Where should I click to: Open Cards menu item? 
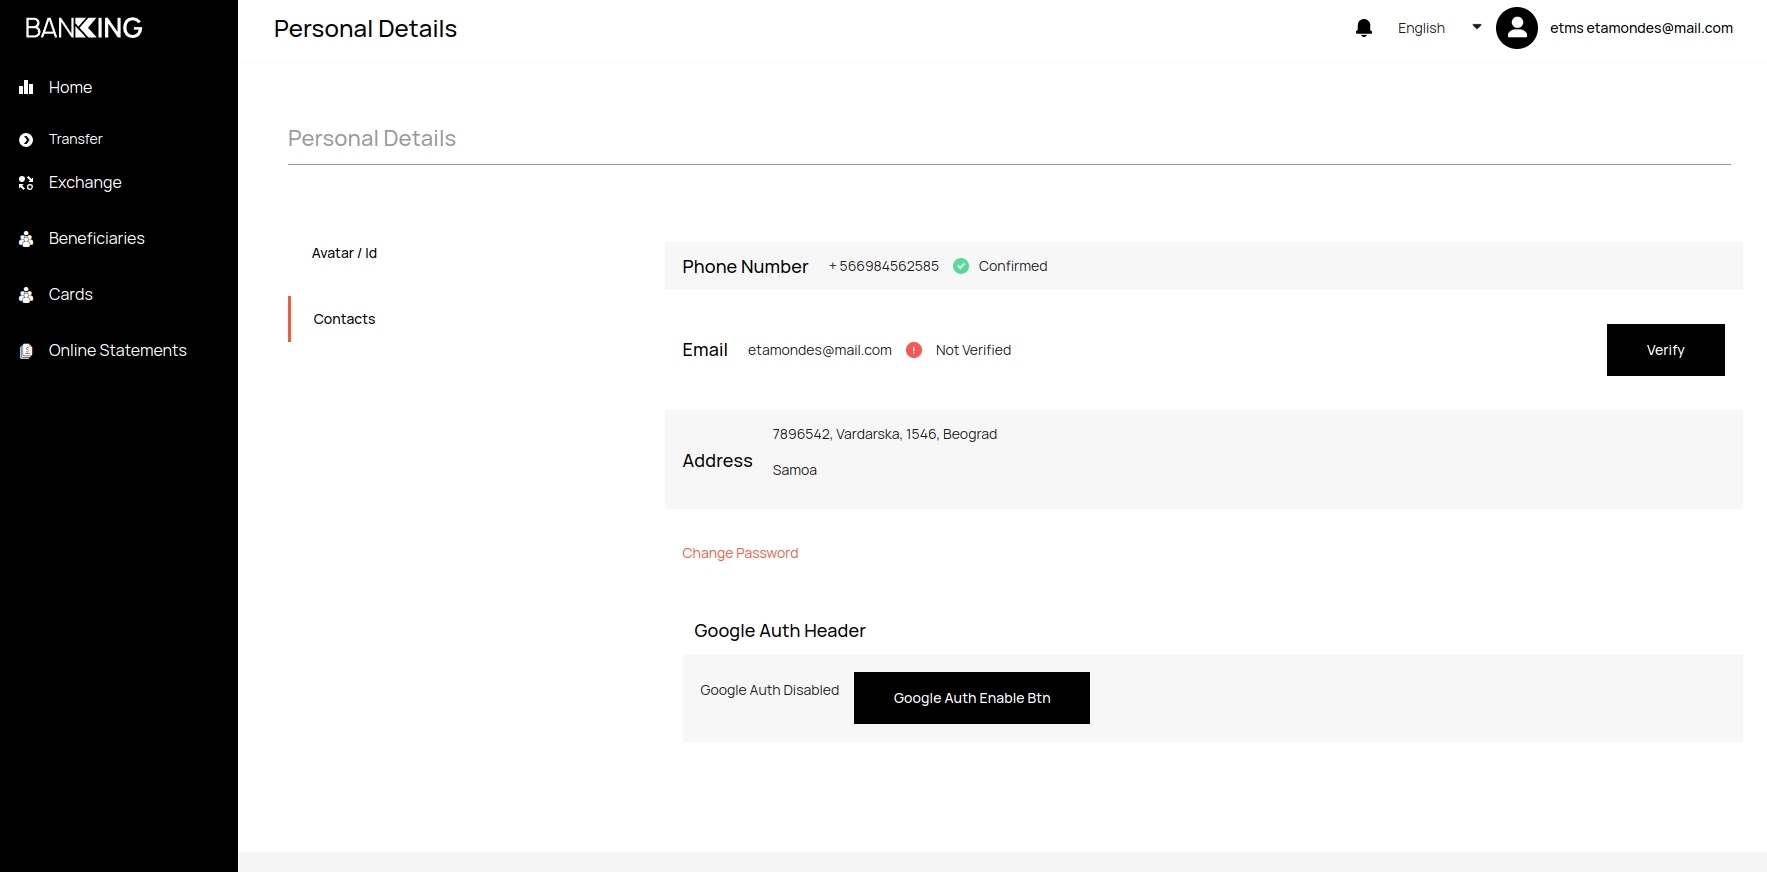(71, 294)
